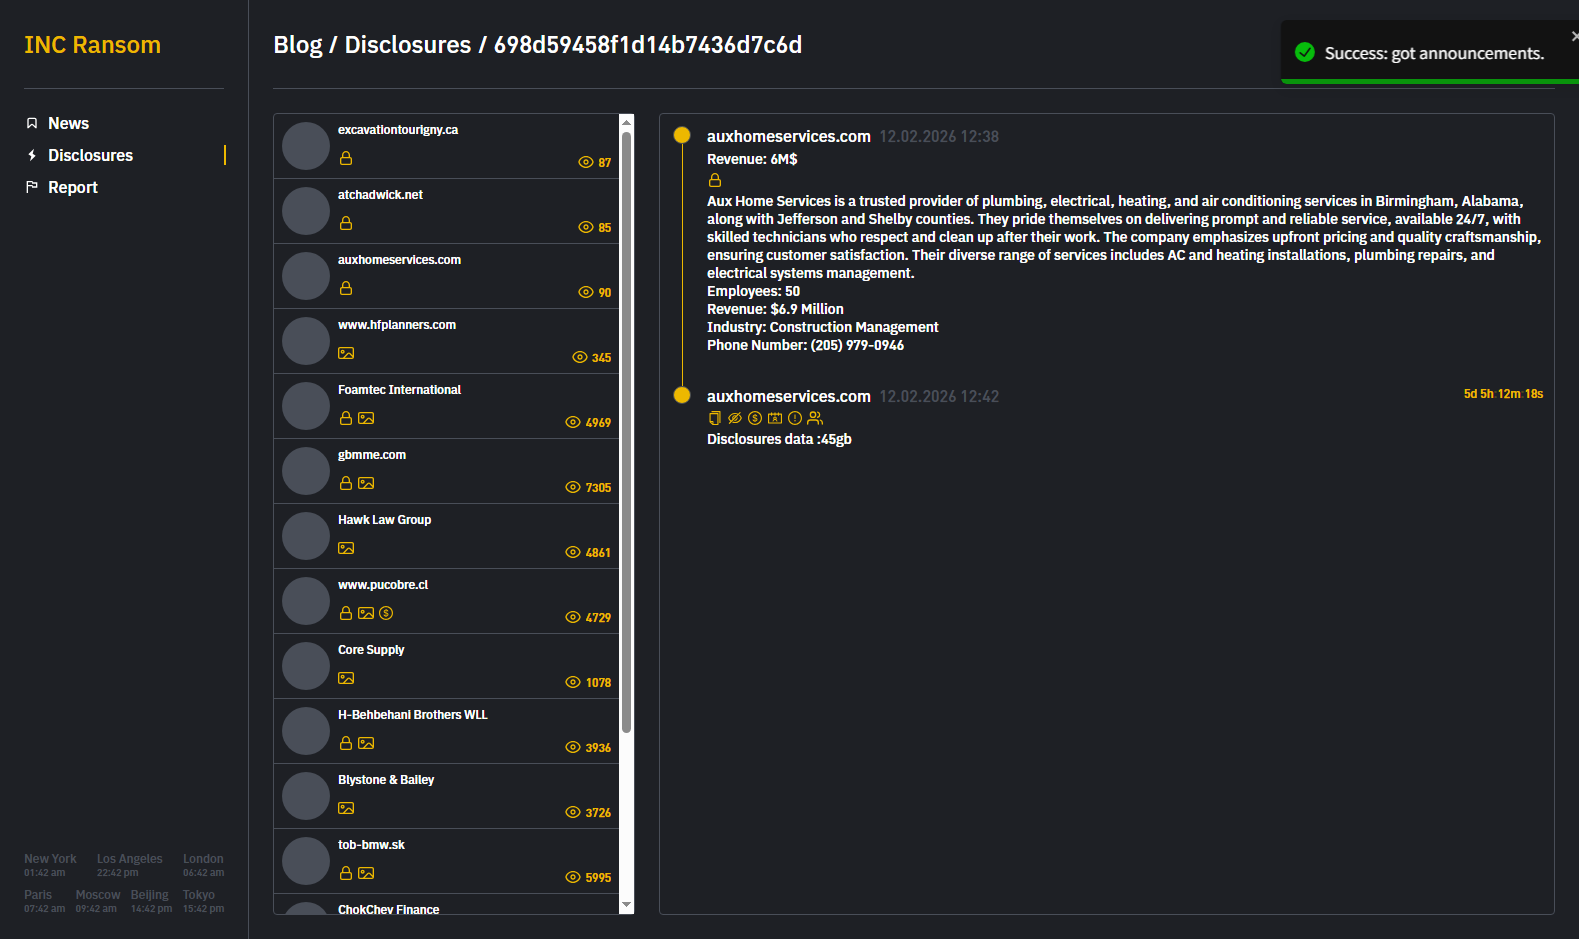Open the News section in the sidebar
Screen dimensions: 1579x939
click(x=68, y=123)
